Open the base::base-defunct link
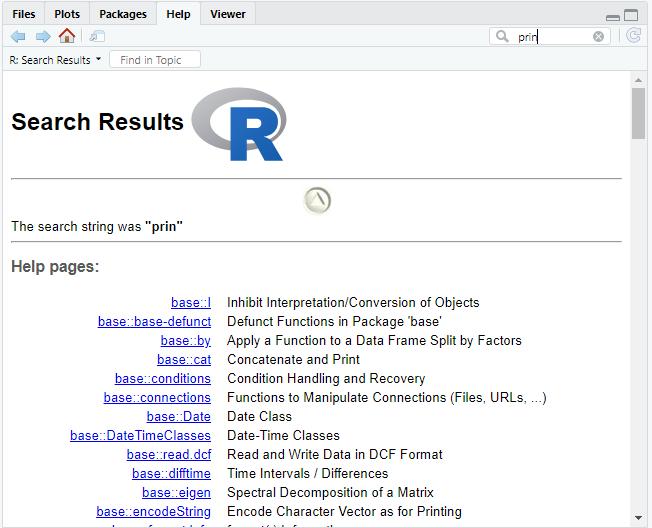 154,322
